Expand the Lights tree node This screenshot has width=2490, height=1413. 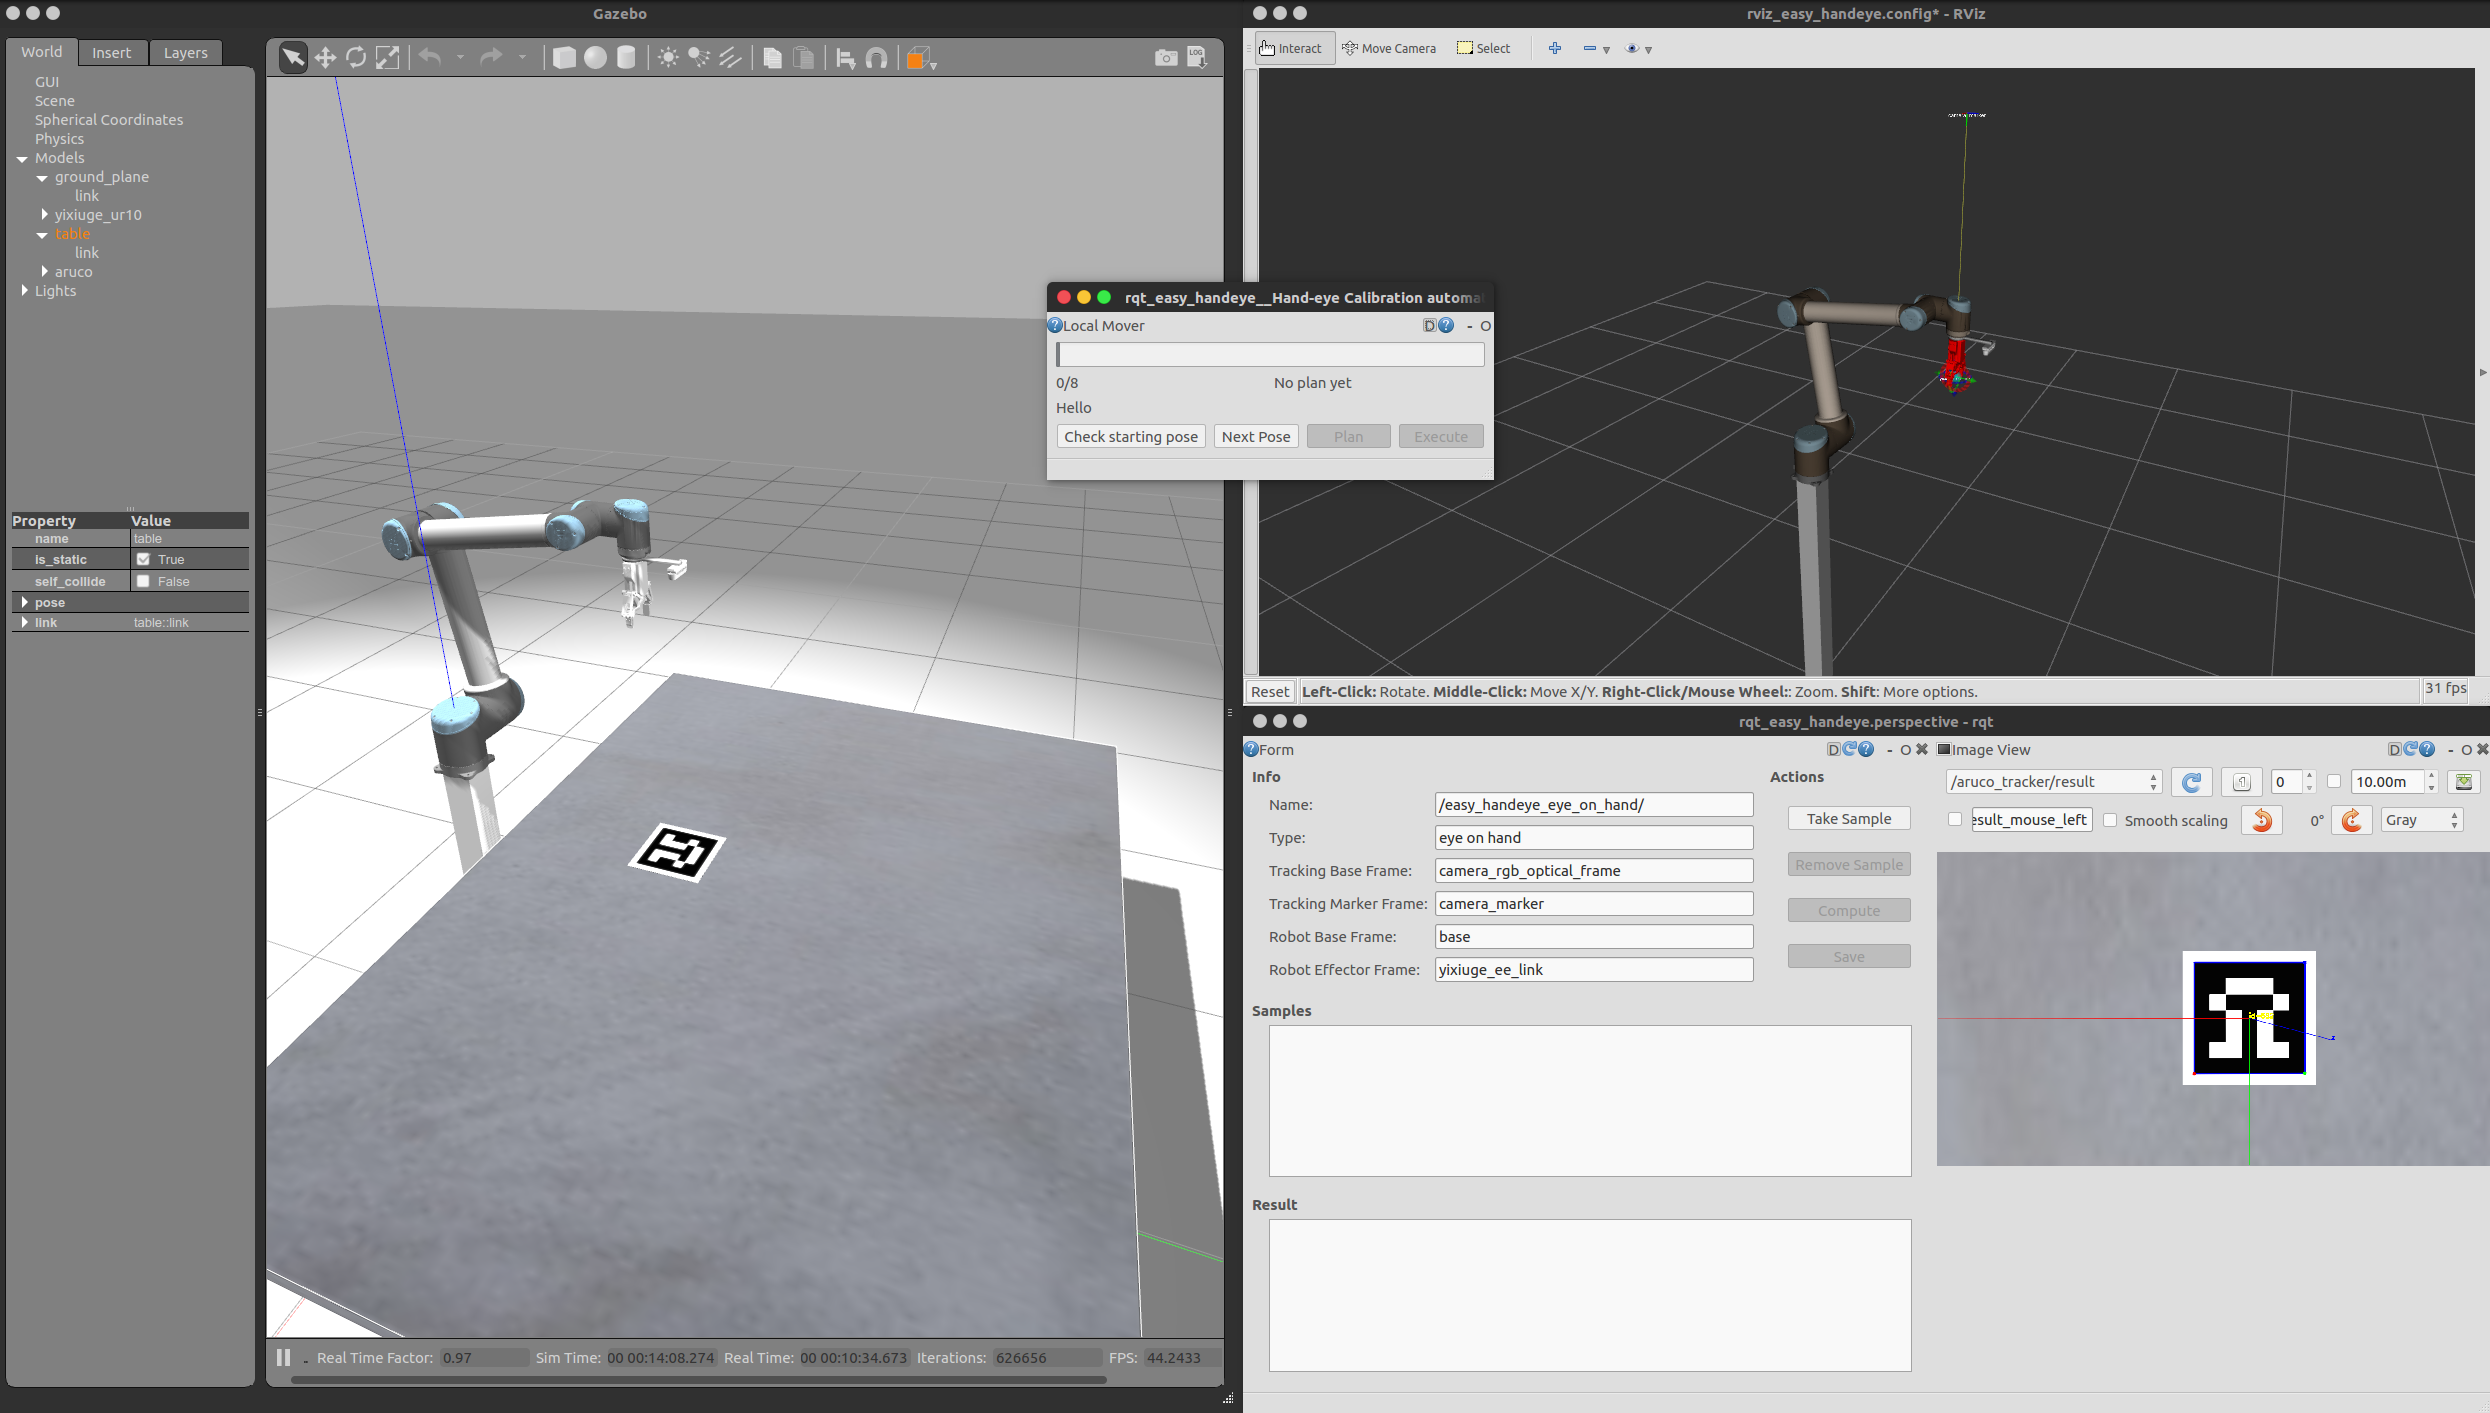click(x=25, y=291)
